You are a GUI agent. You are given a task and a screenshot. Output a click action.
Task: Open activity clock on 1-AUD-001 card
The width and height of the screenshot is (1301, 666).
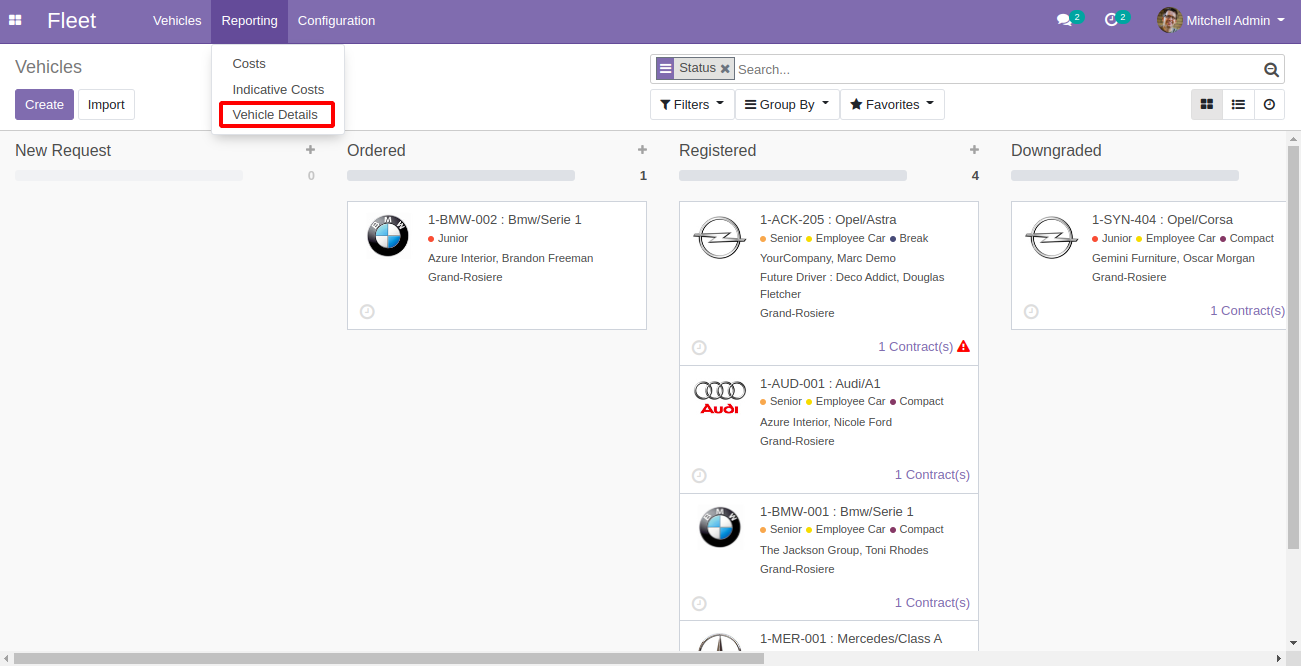click(699, 475)
